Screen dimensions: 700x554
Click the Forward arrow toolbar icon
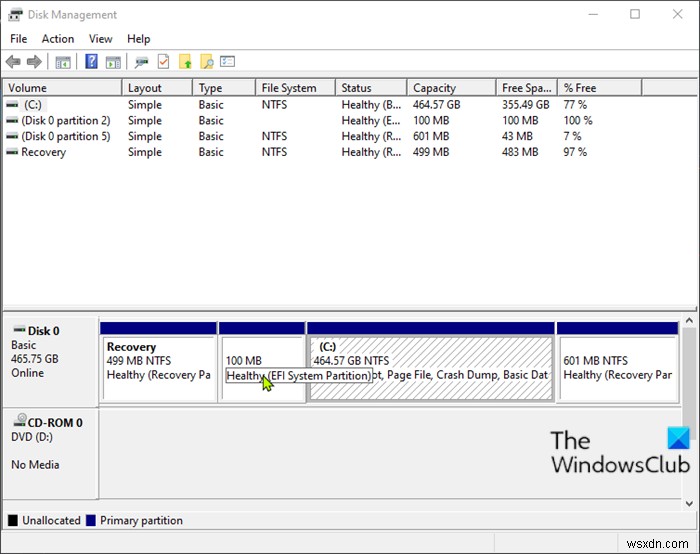34,62
